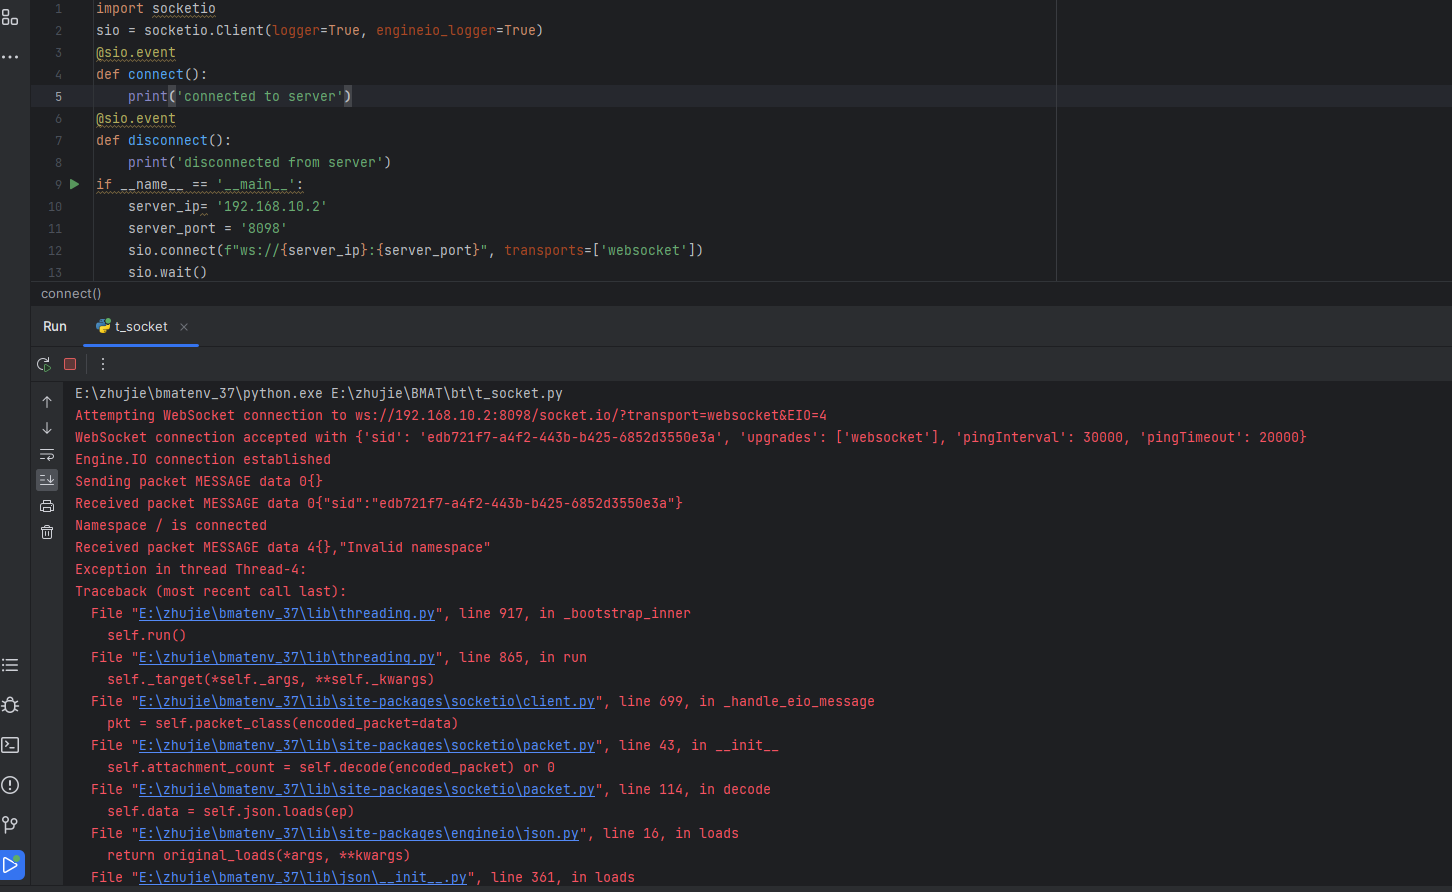1452x892 pixels.
Task: Open the run toolbar's three-dot options menu
Action: 102,364
